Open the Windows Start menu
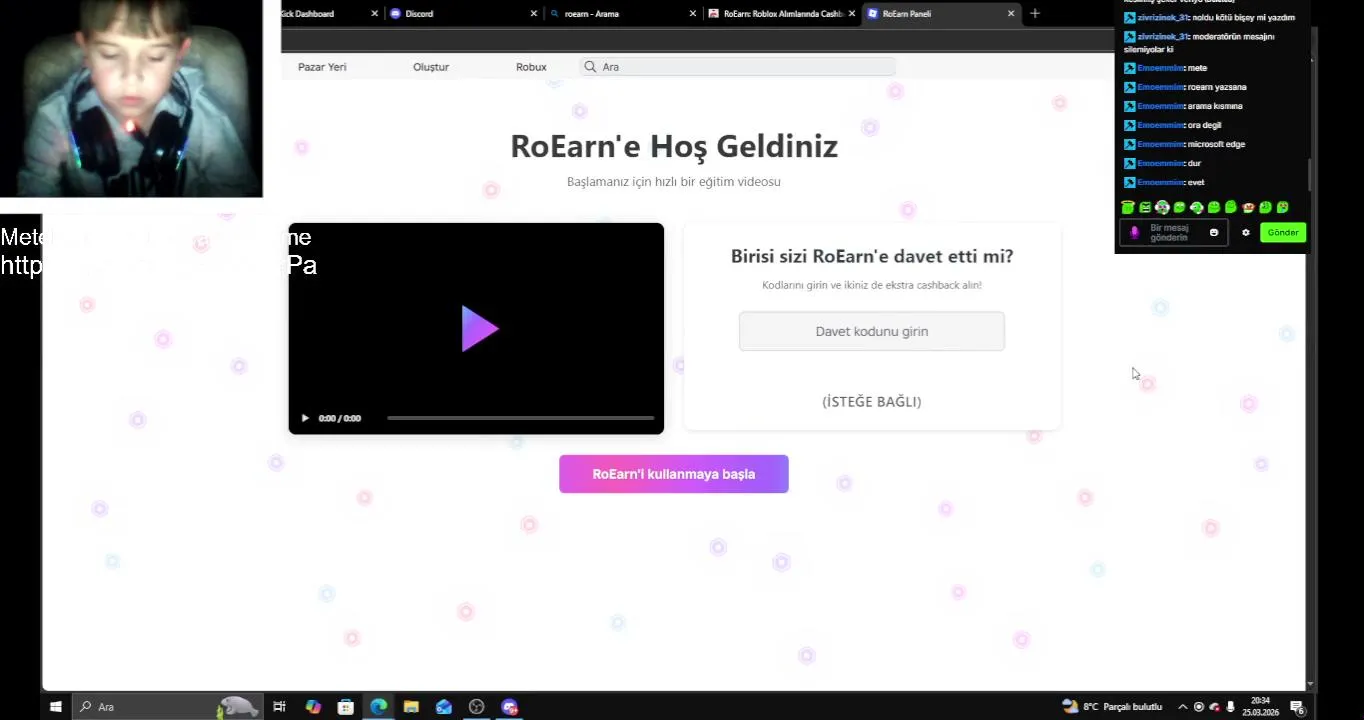Viewport: 1364px width, 720px height. [x=56, y=707]
